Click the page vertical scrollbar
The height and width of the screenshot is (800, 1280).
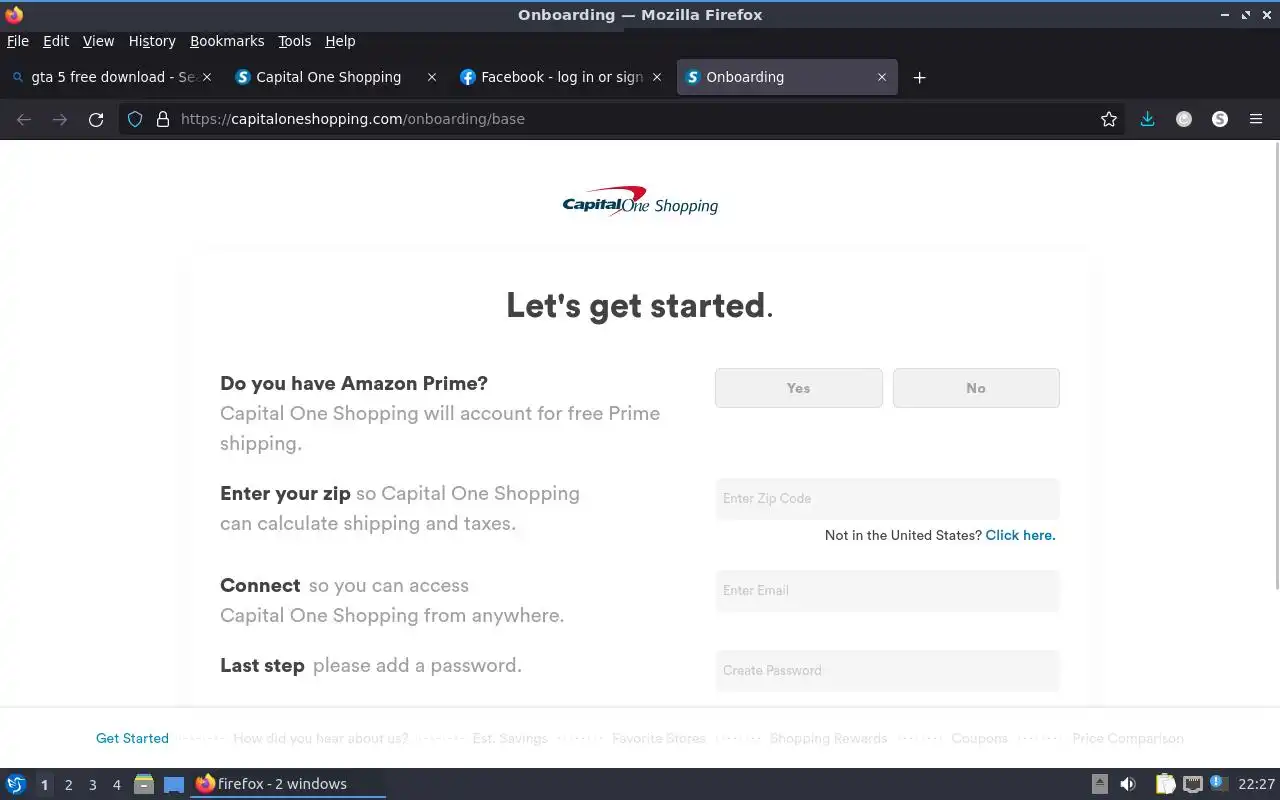coord(1276,366)
